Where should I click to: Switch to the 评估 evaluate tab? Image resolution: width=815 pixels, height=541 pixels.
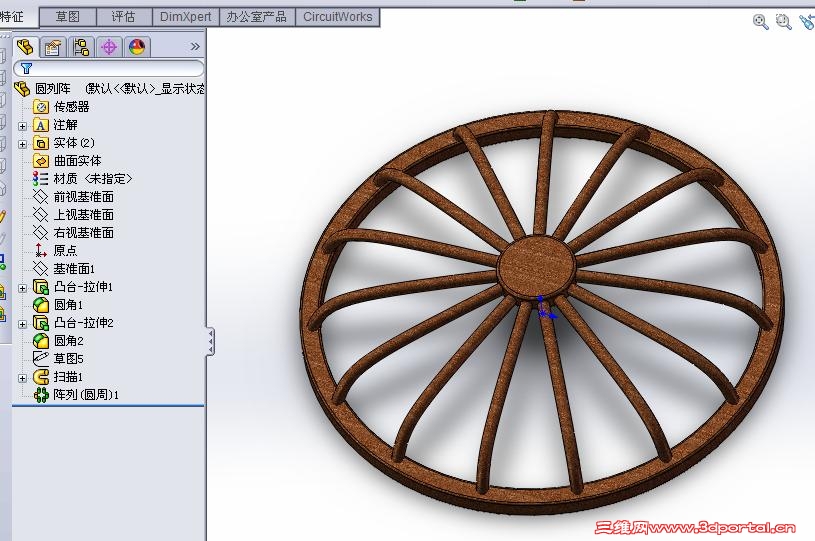pyautogui.click(x=124, y=17)
